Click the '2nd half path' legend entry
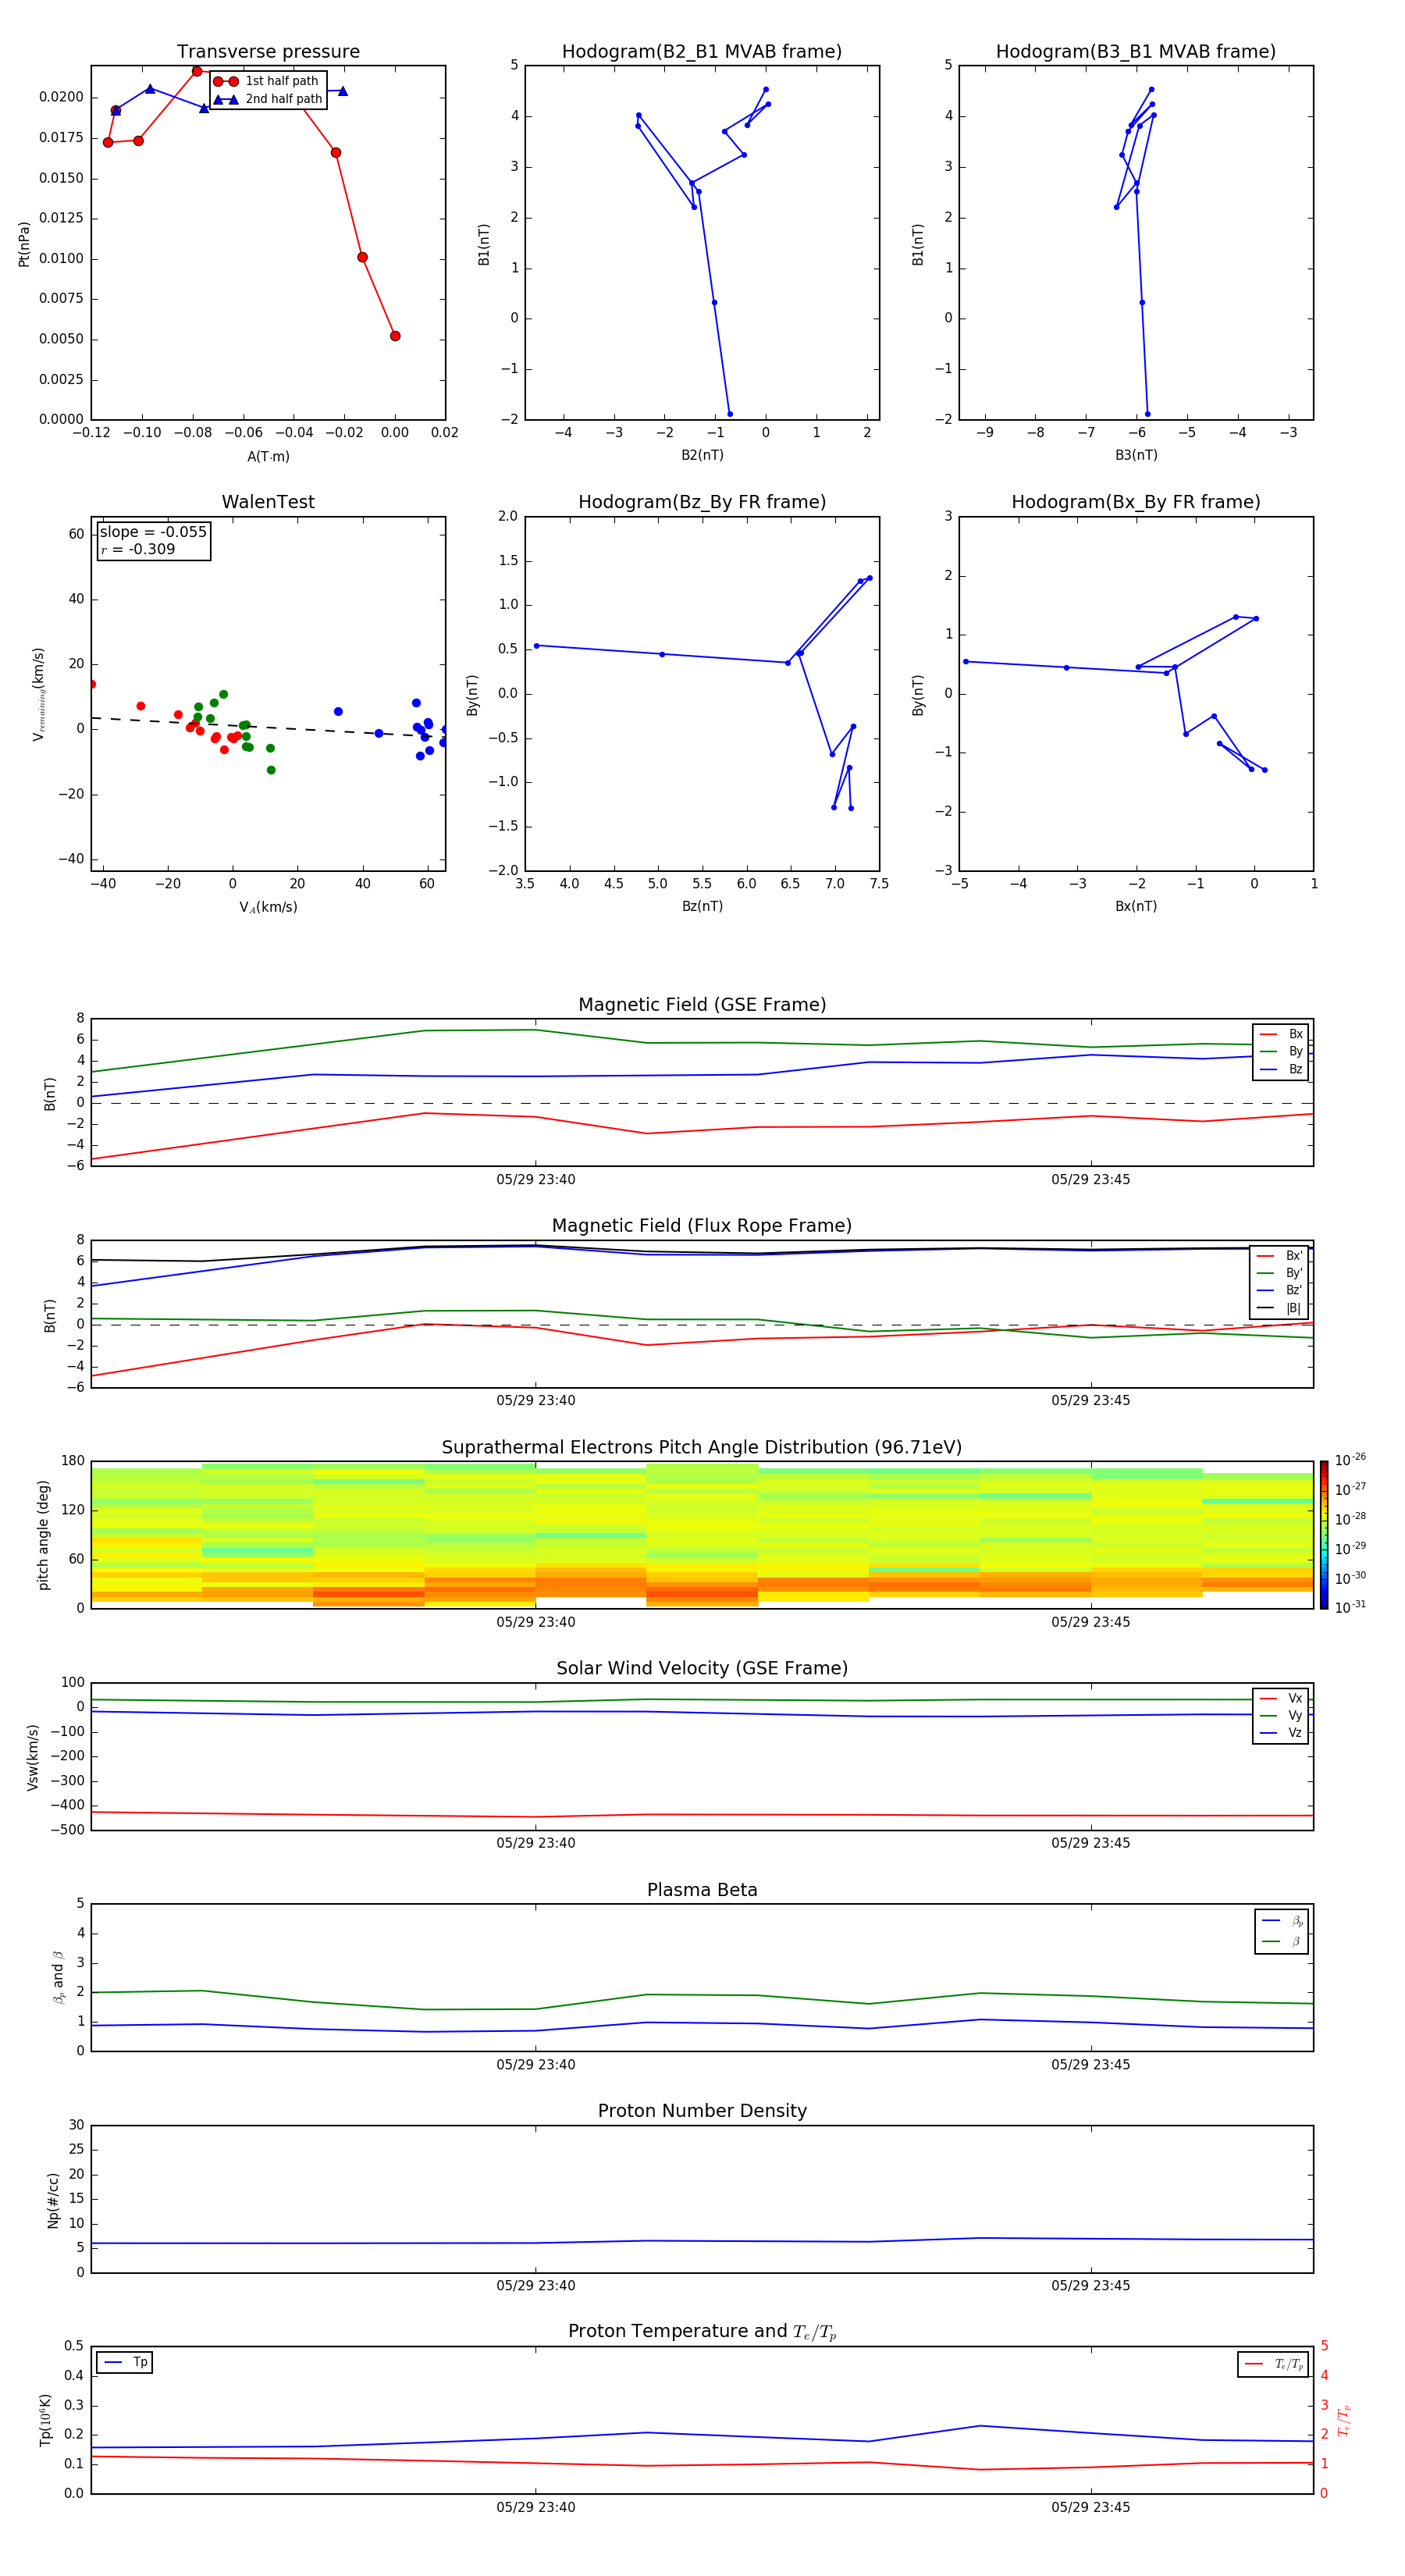This screenshot has height=2576, width=1405. point(268,99)
